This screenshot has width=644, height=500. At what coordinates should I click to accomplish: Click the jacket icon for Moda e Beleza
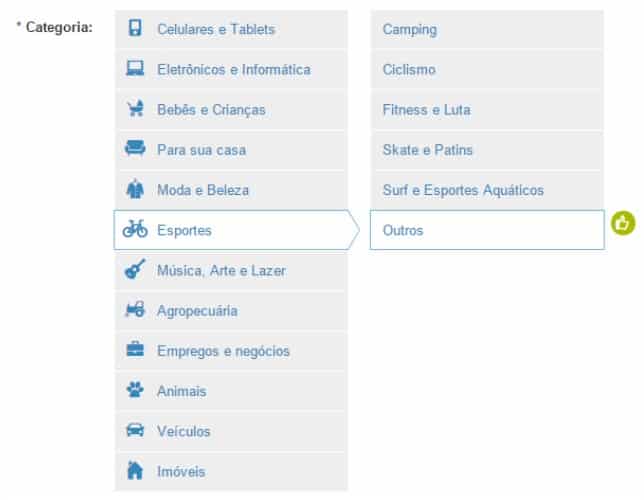click(135, 189)
